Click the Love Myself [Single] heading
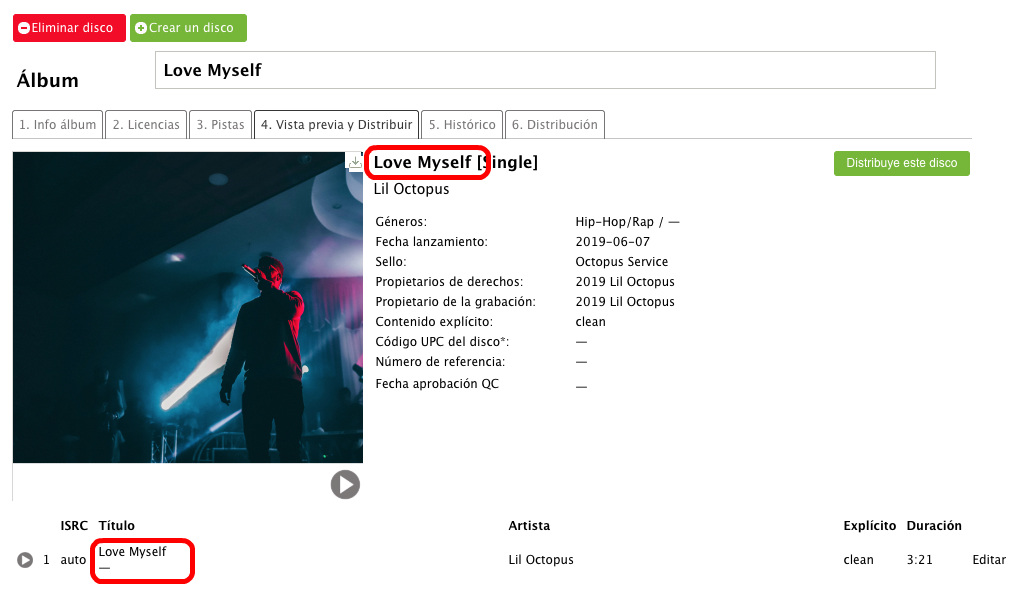The width and height of the screenshot is (1029, 594). point(455,162)
